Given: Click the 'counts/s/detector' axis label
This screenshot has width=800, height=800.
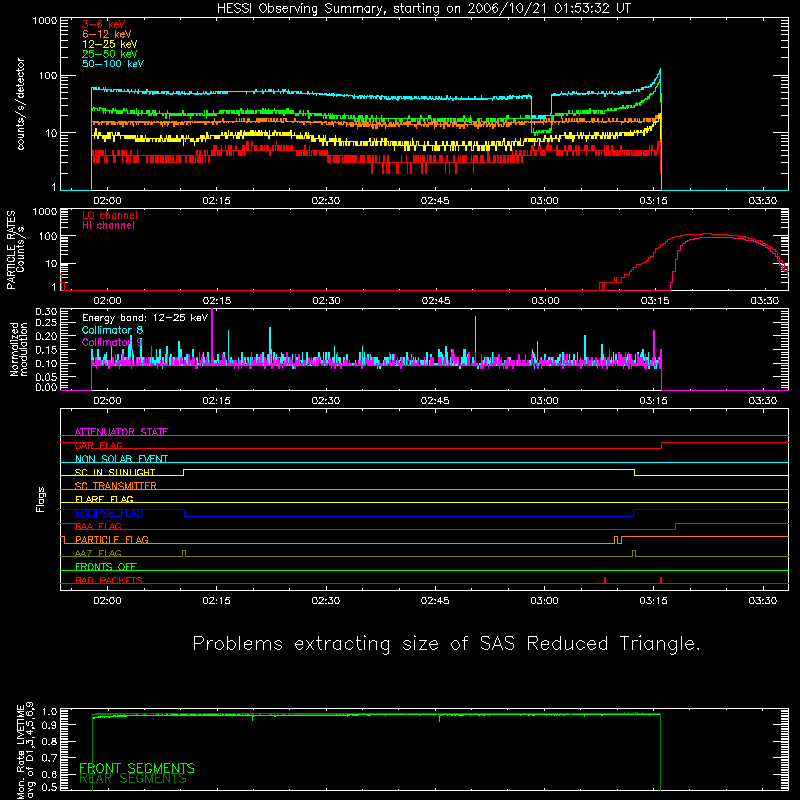Looking at the screenshot, I should (x=20, y=104).
